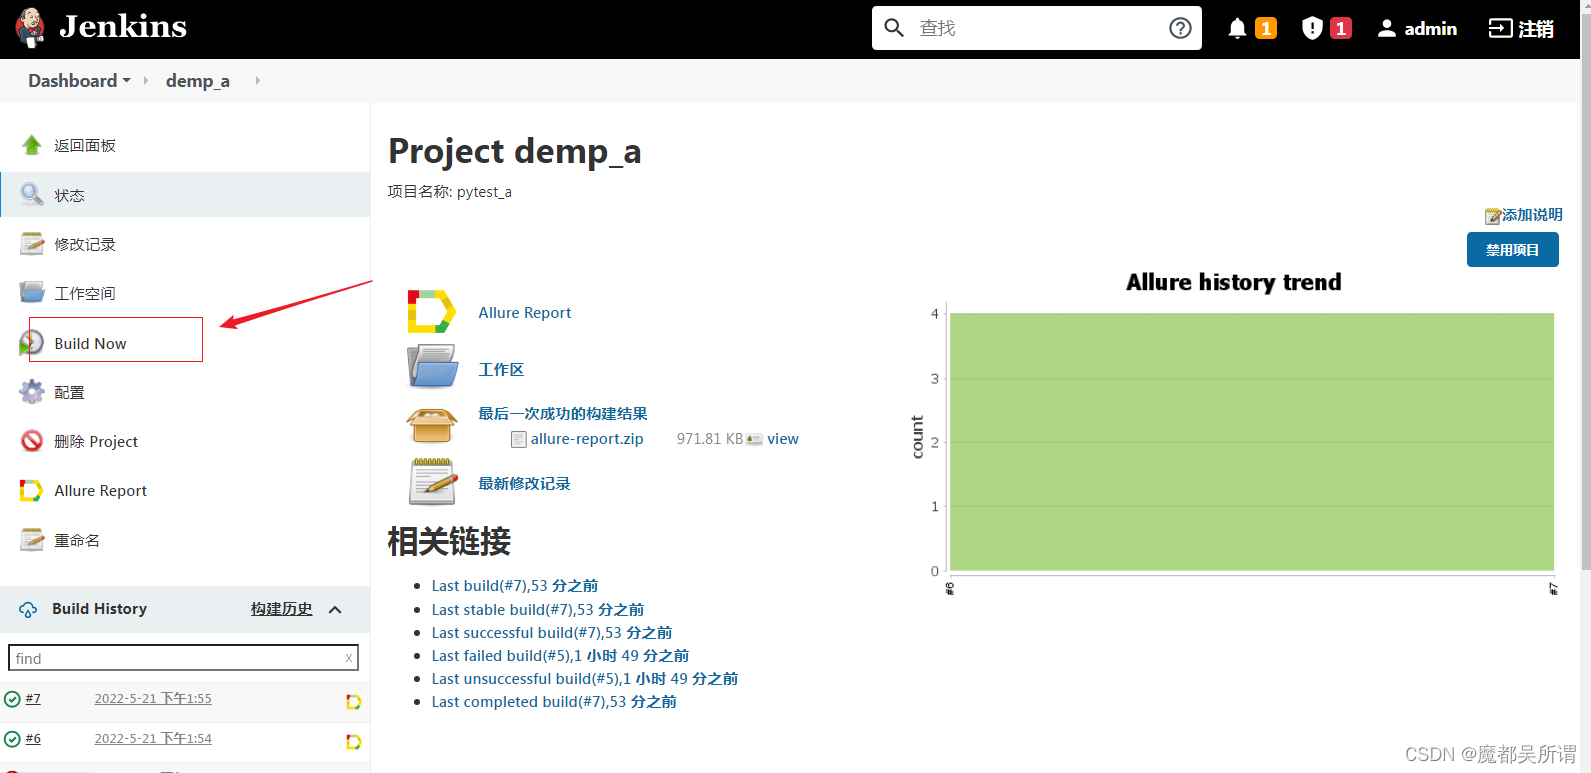Expand the arrow after the demp_a breadcrumb
Screen dimensions: 1591x773
[257, 81]
